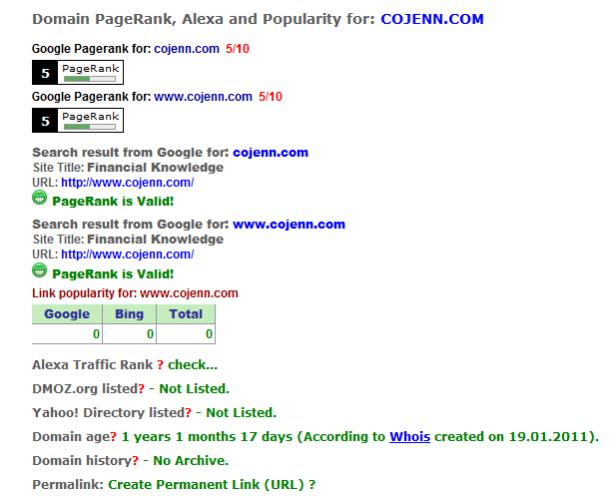Click red question mark after Alexa Traffic Rank
The image size is (611, 496).
tap(160, 365)
